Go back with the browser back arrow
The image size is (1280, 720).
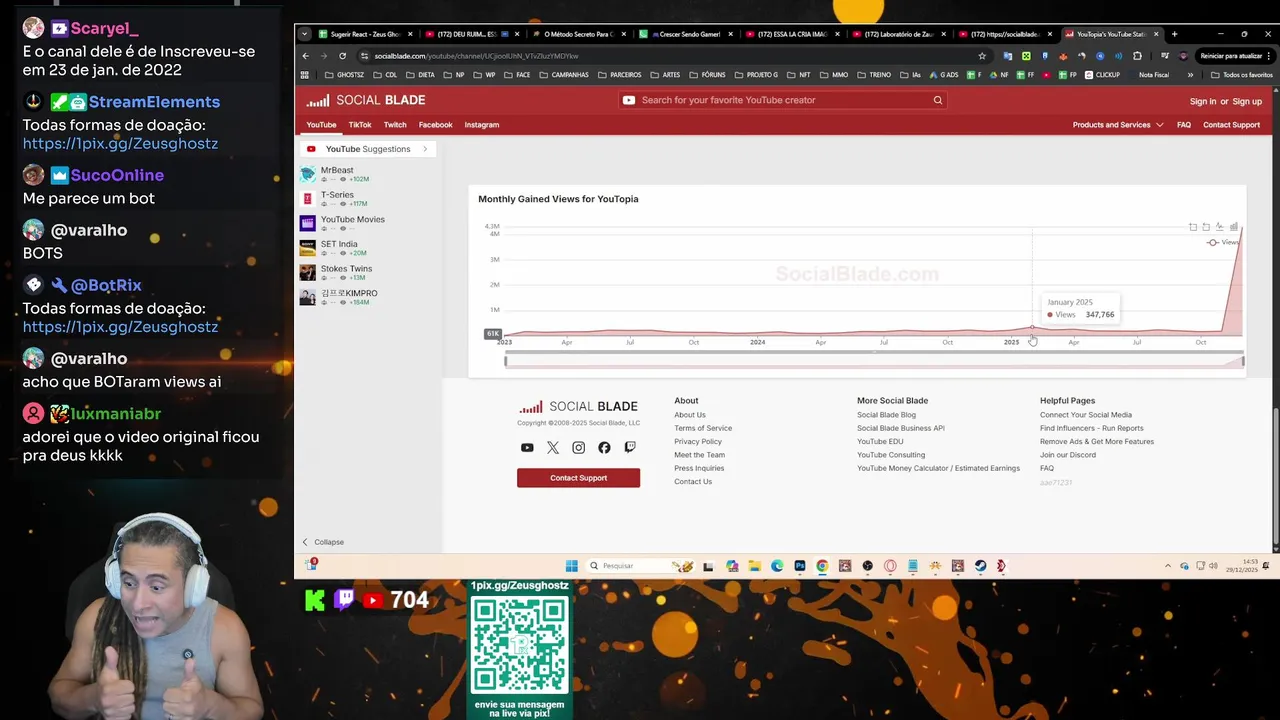(x=306, y=56)
